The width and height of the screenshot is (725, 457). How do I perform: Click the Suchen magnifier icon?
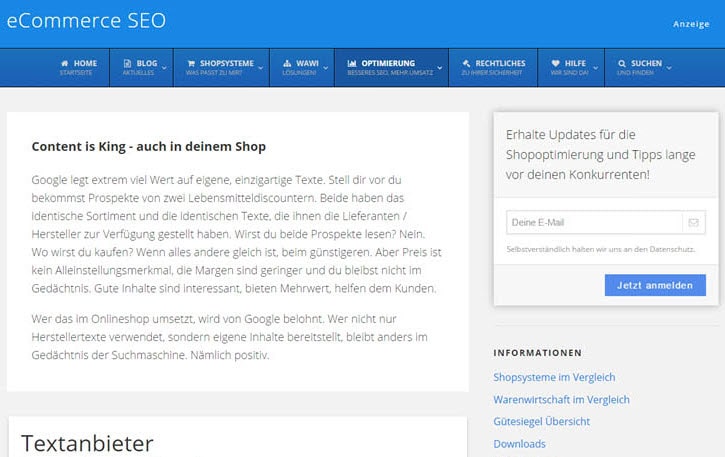(x=622, y=62)
